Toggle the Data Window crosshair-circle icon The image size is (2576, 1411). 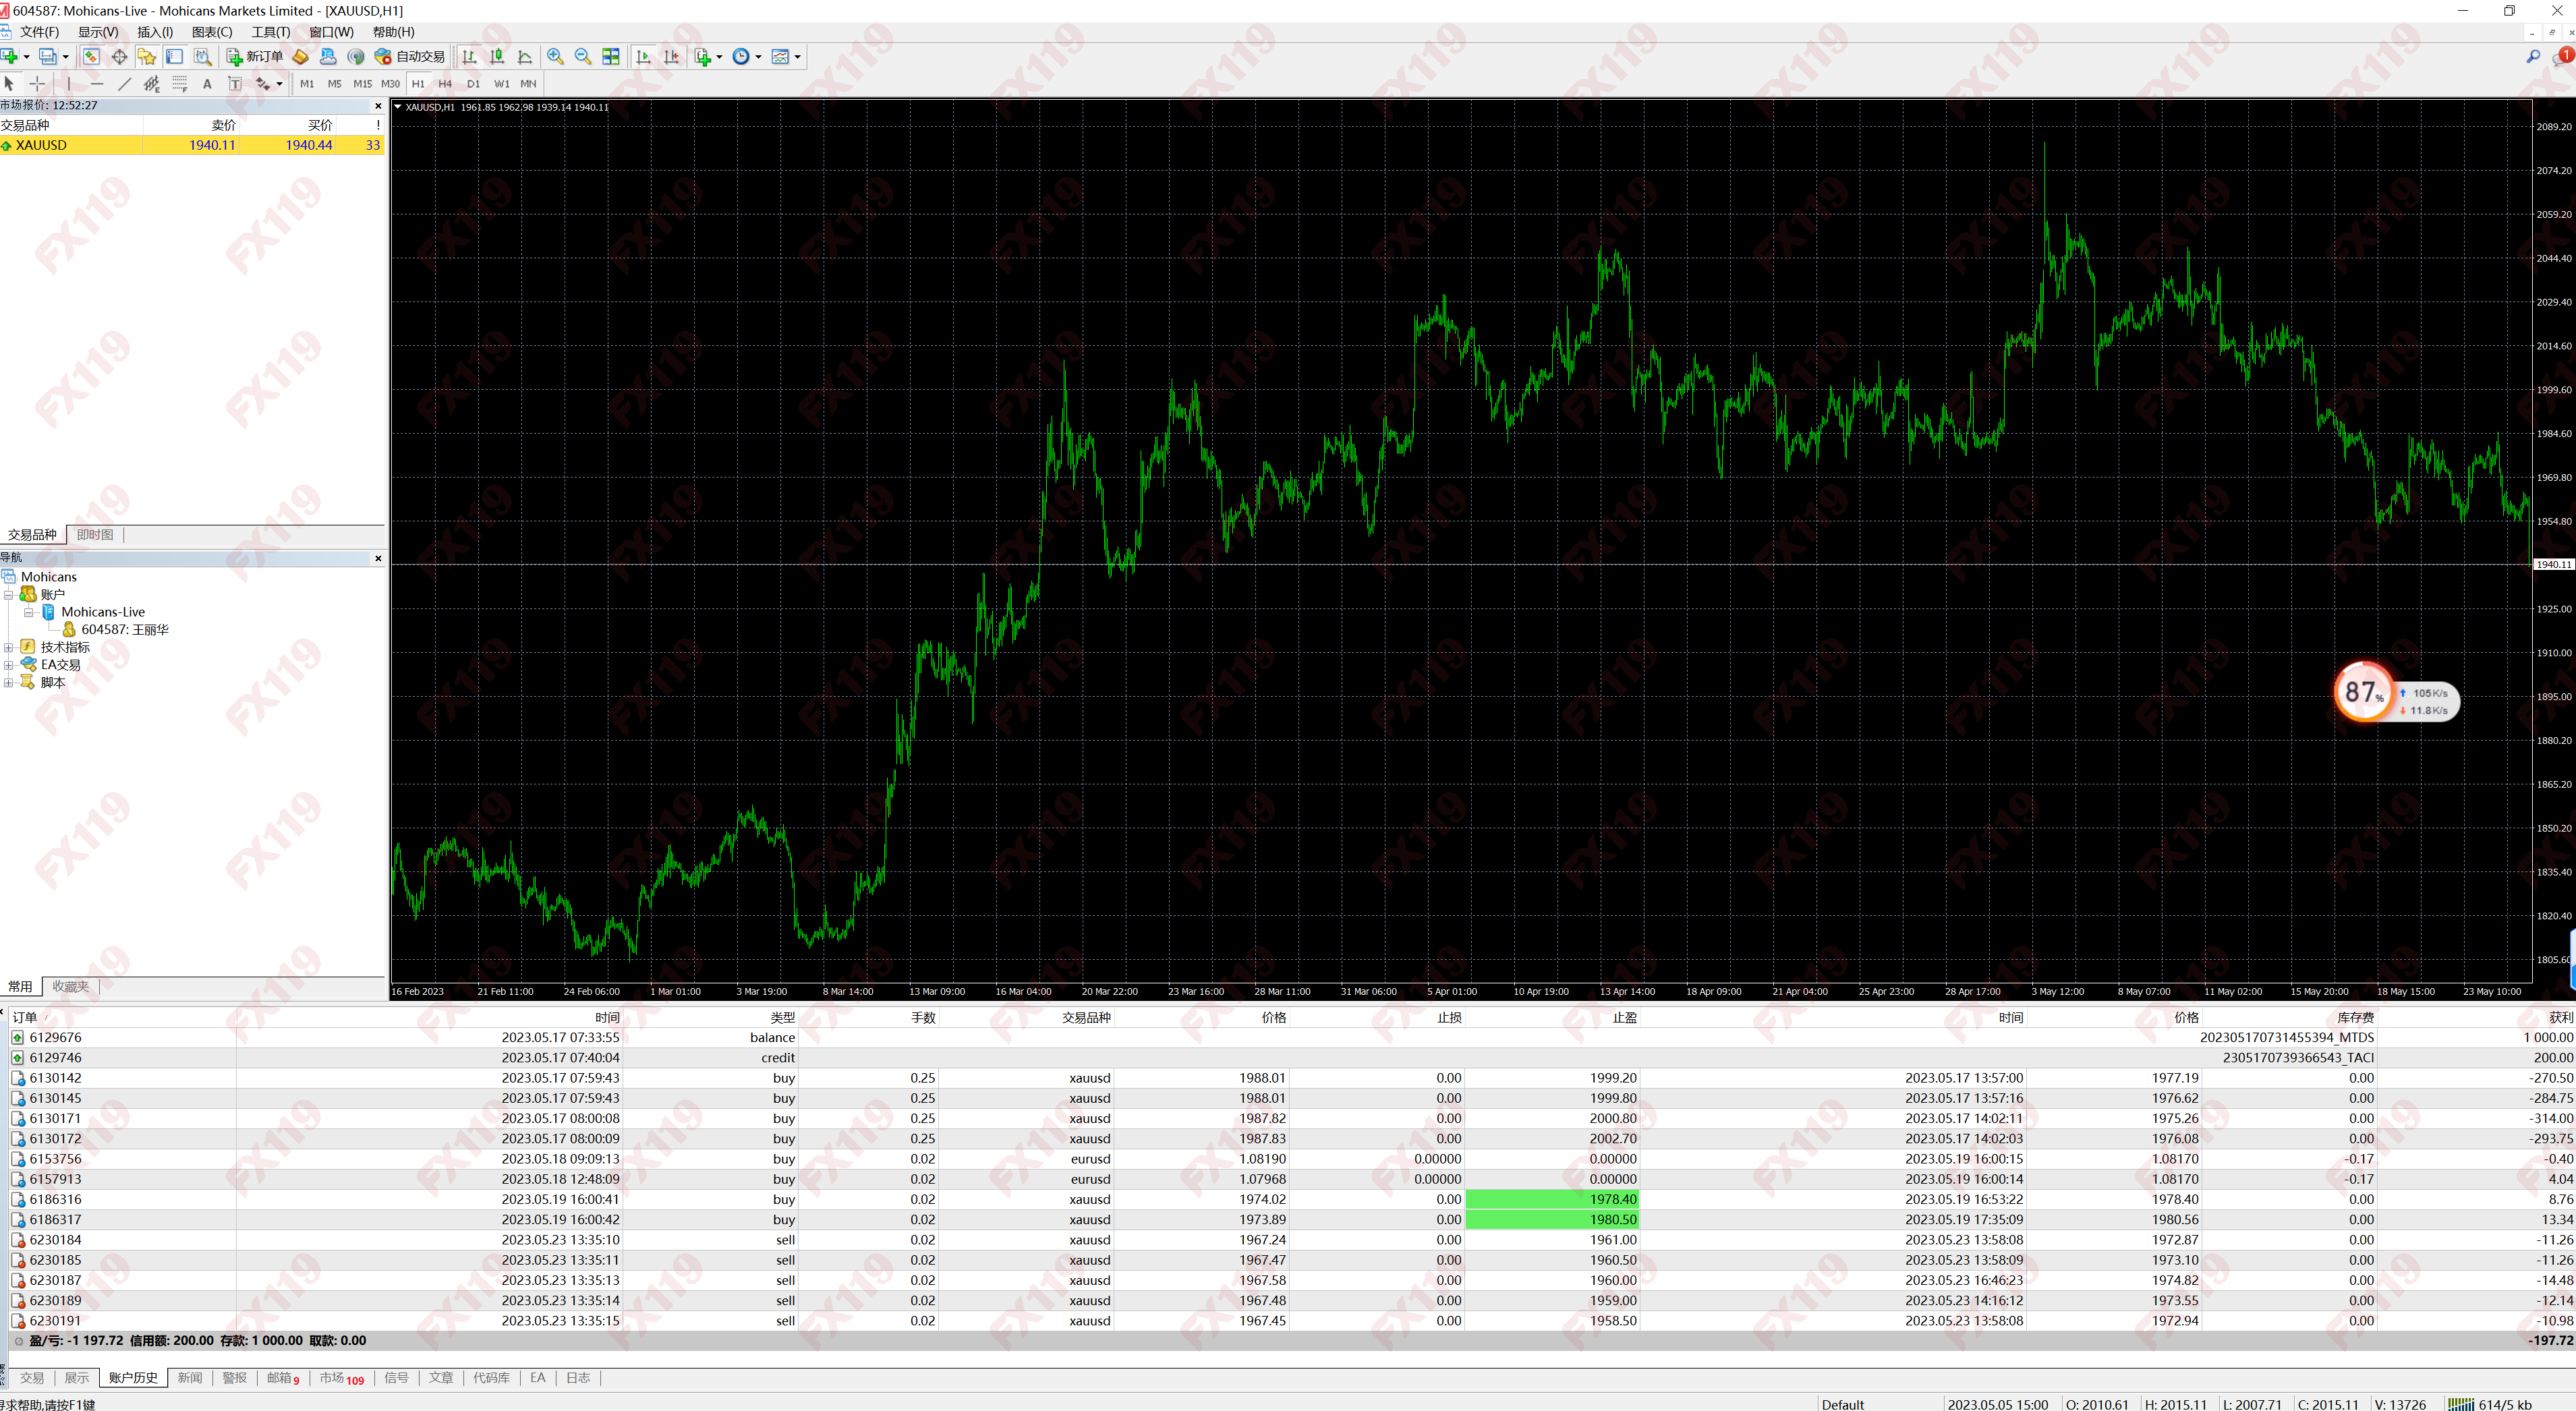[x=119, y=57]
